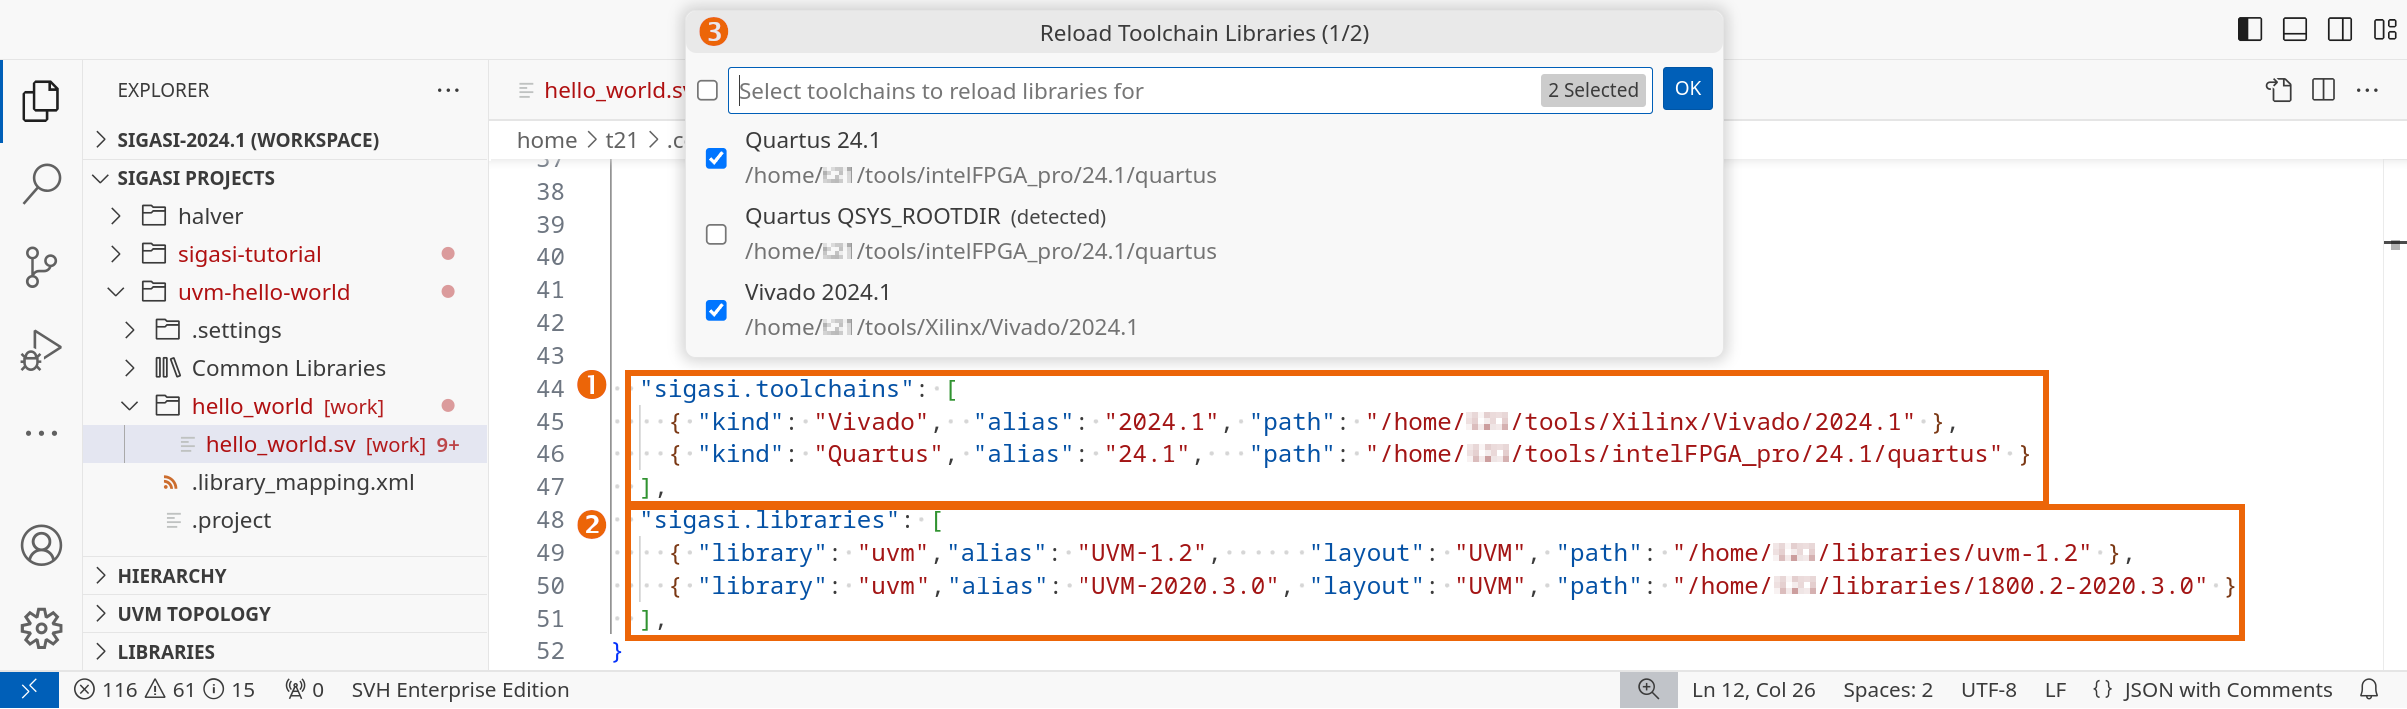Image resolution: width=2407 pixels, height=709 pixels.
Task: Collapse the hello_world [work] folder
Action: coord(130,406)
